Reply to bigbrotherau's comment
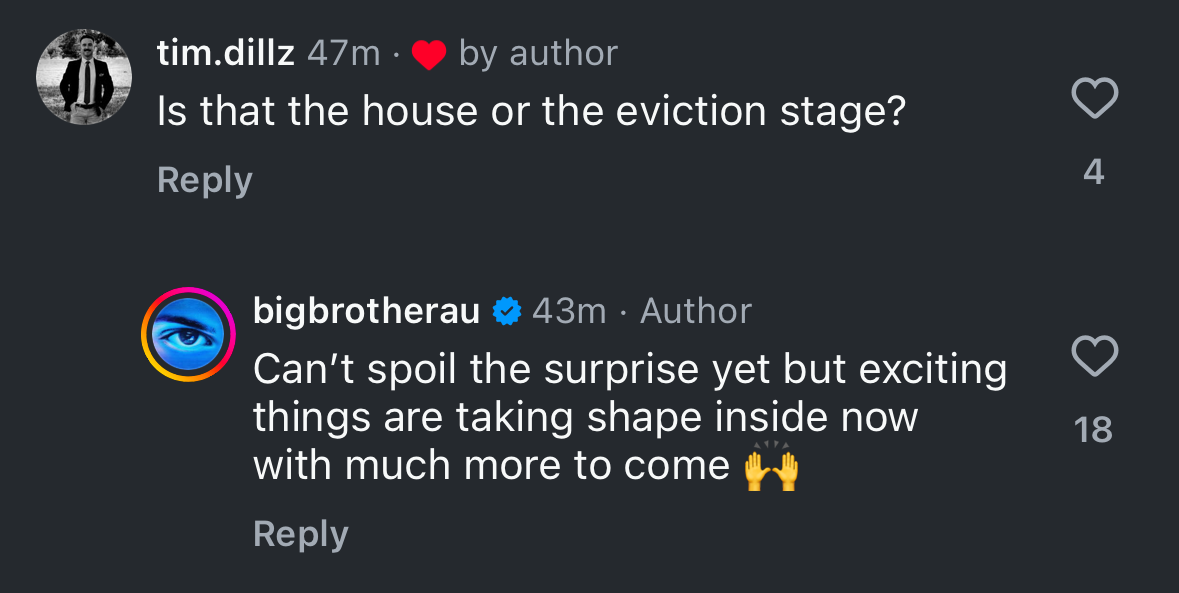Image resolution: width=1179 pixels, height=593 pixels. (300, 534)
